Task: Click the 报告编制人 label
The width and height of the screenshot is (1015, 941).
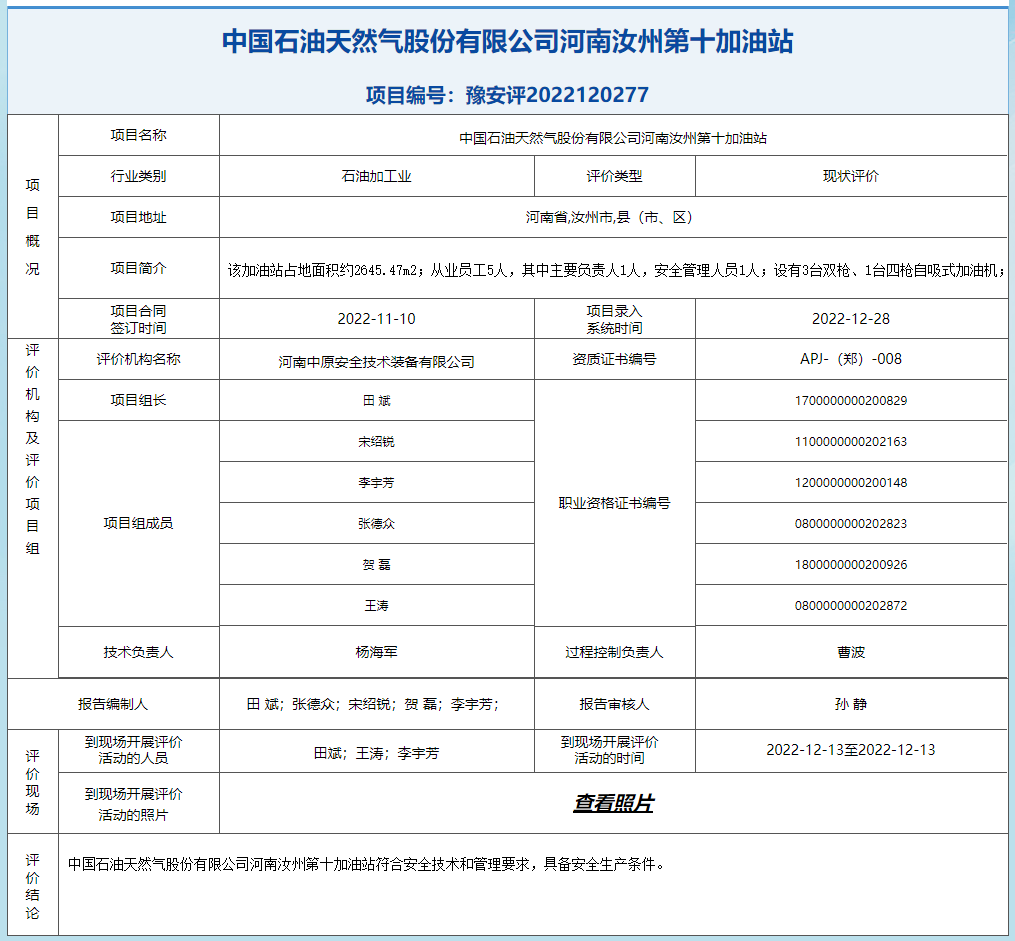Action: pyautogui.click(x=113, y=704)
